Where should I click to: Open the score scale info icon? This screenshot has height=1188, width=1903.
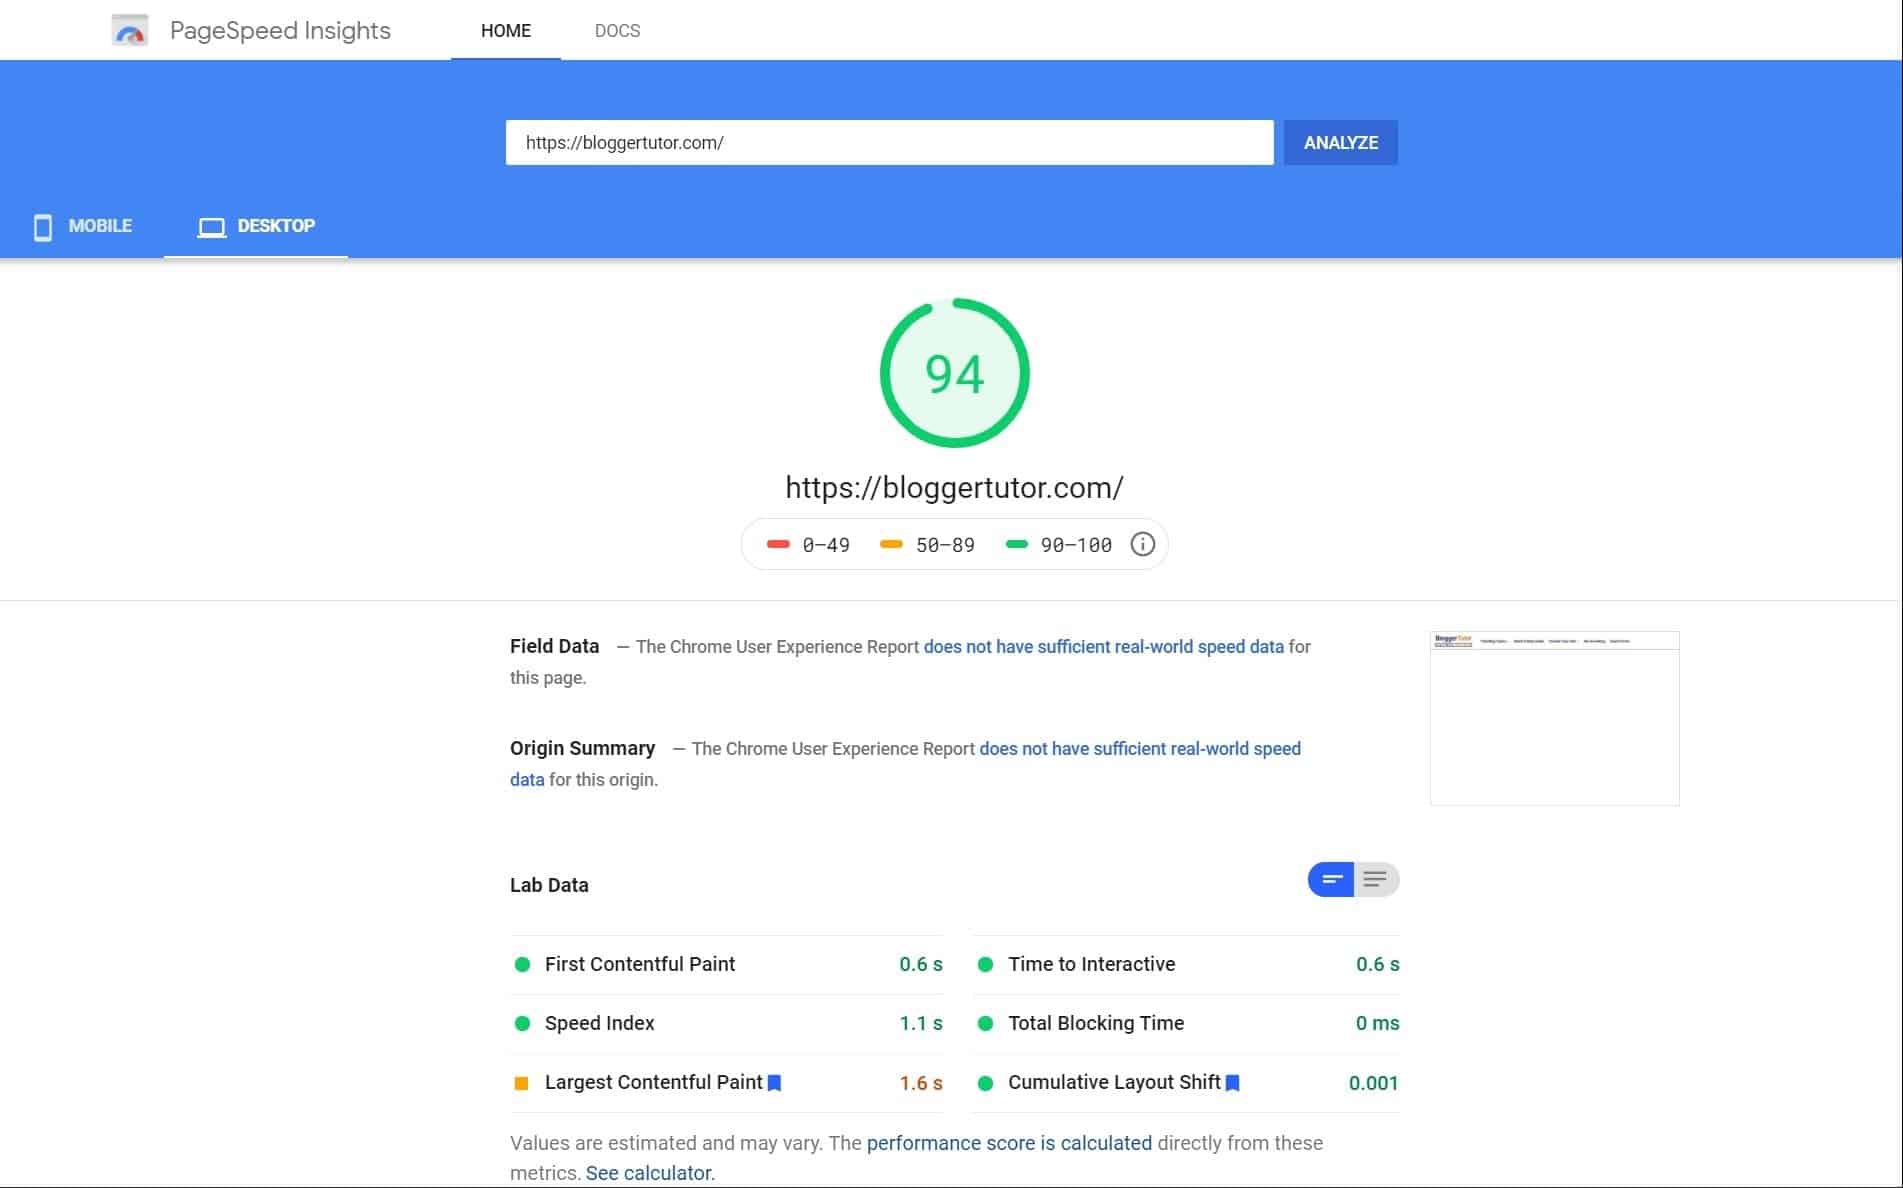point(1142,544)
